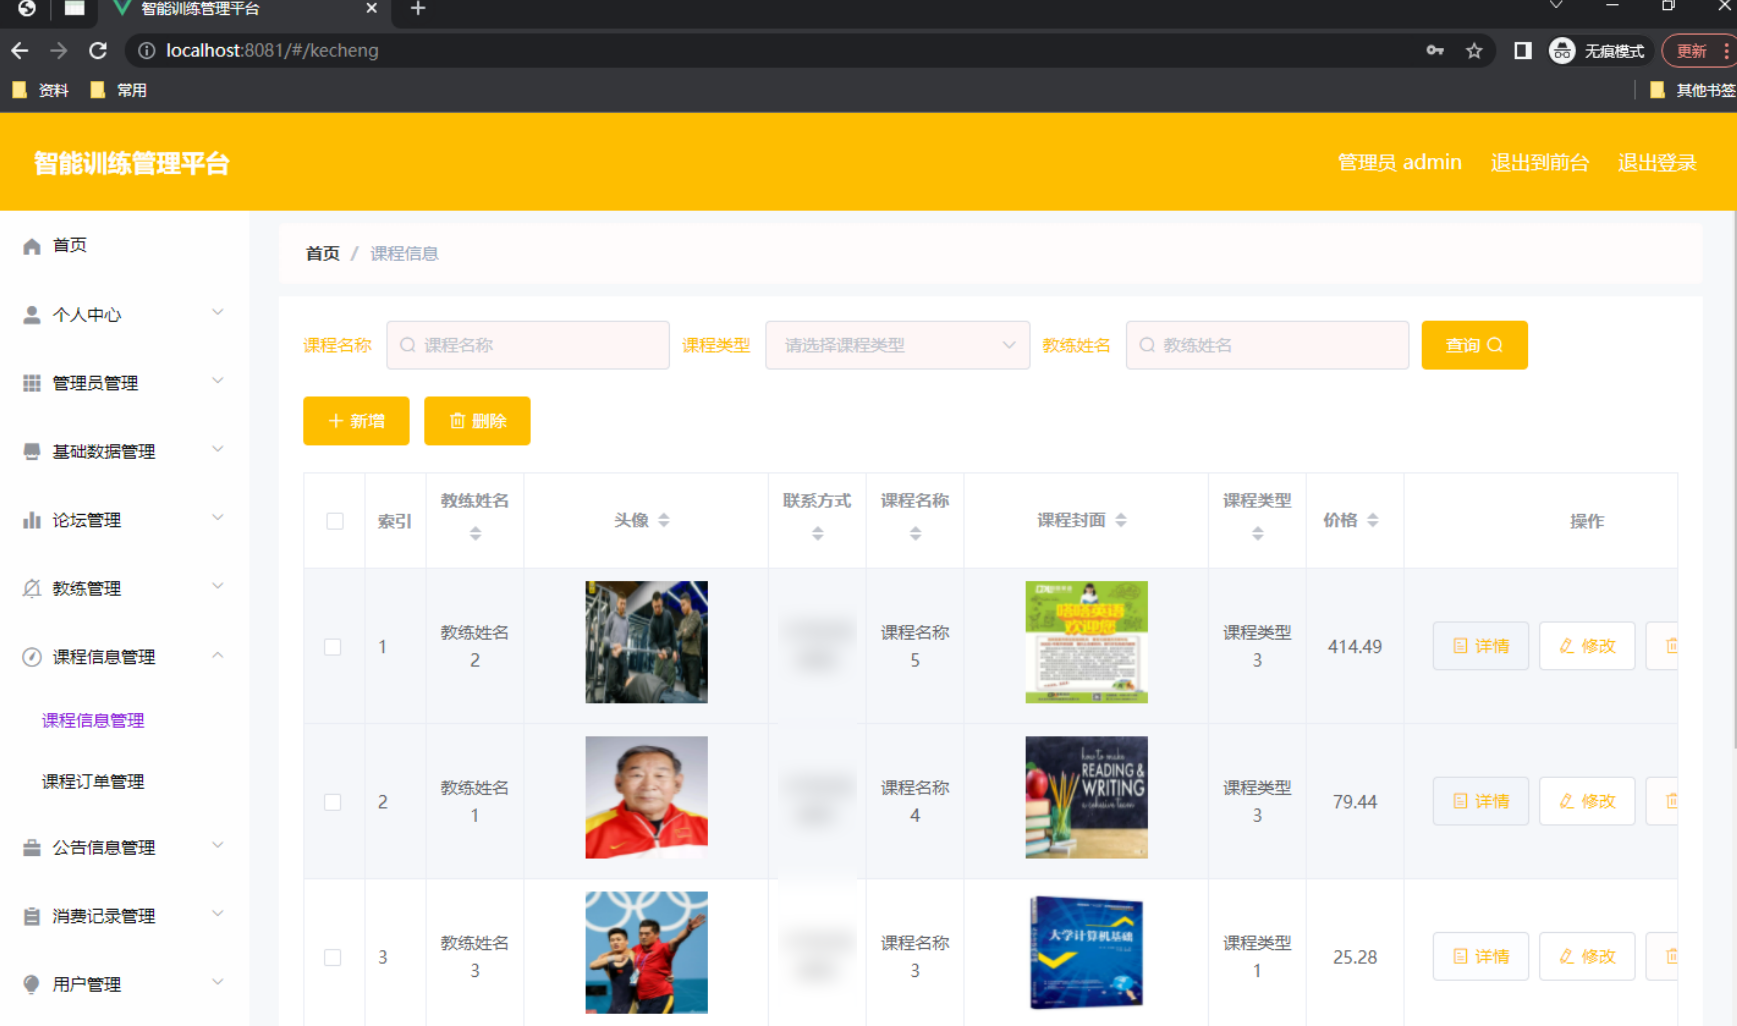Screen dimensions: 1737x1026
Task: Expand the 公告信息管理 sidebar menu
Action: tap(124, 847)
